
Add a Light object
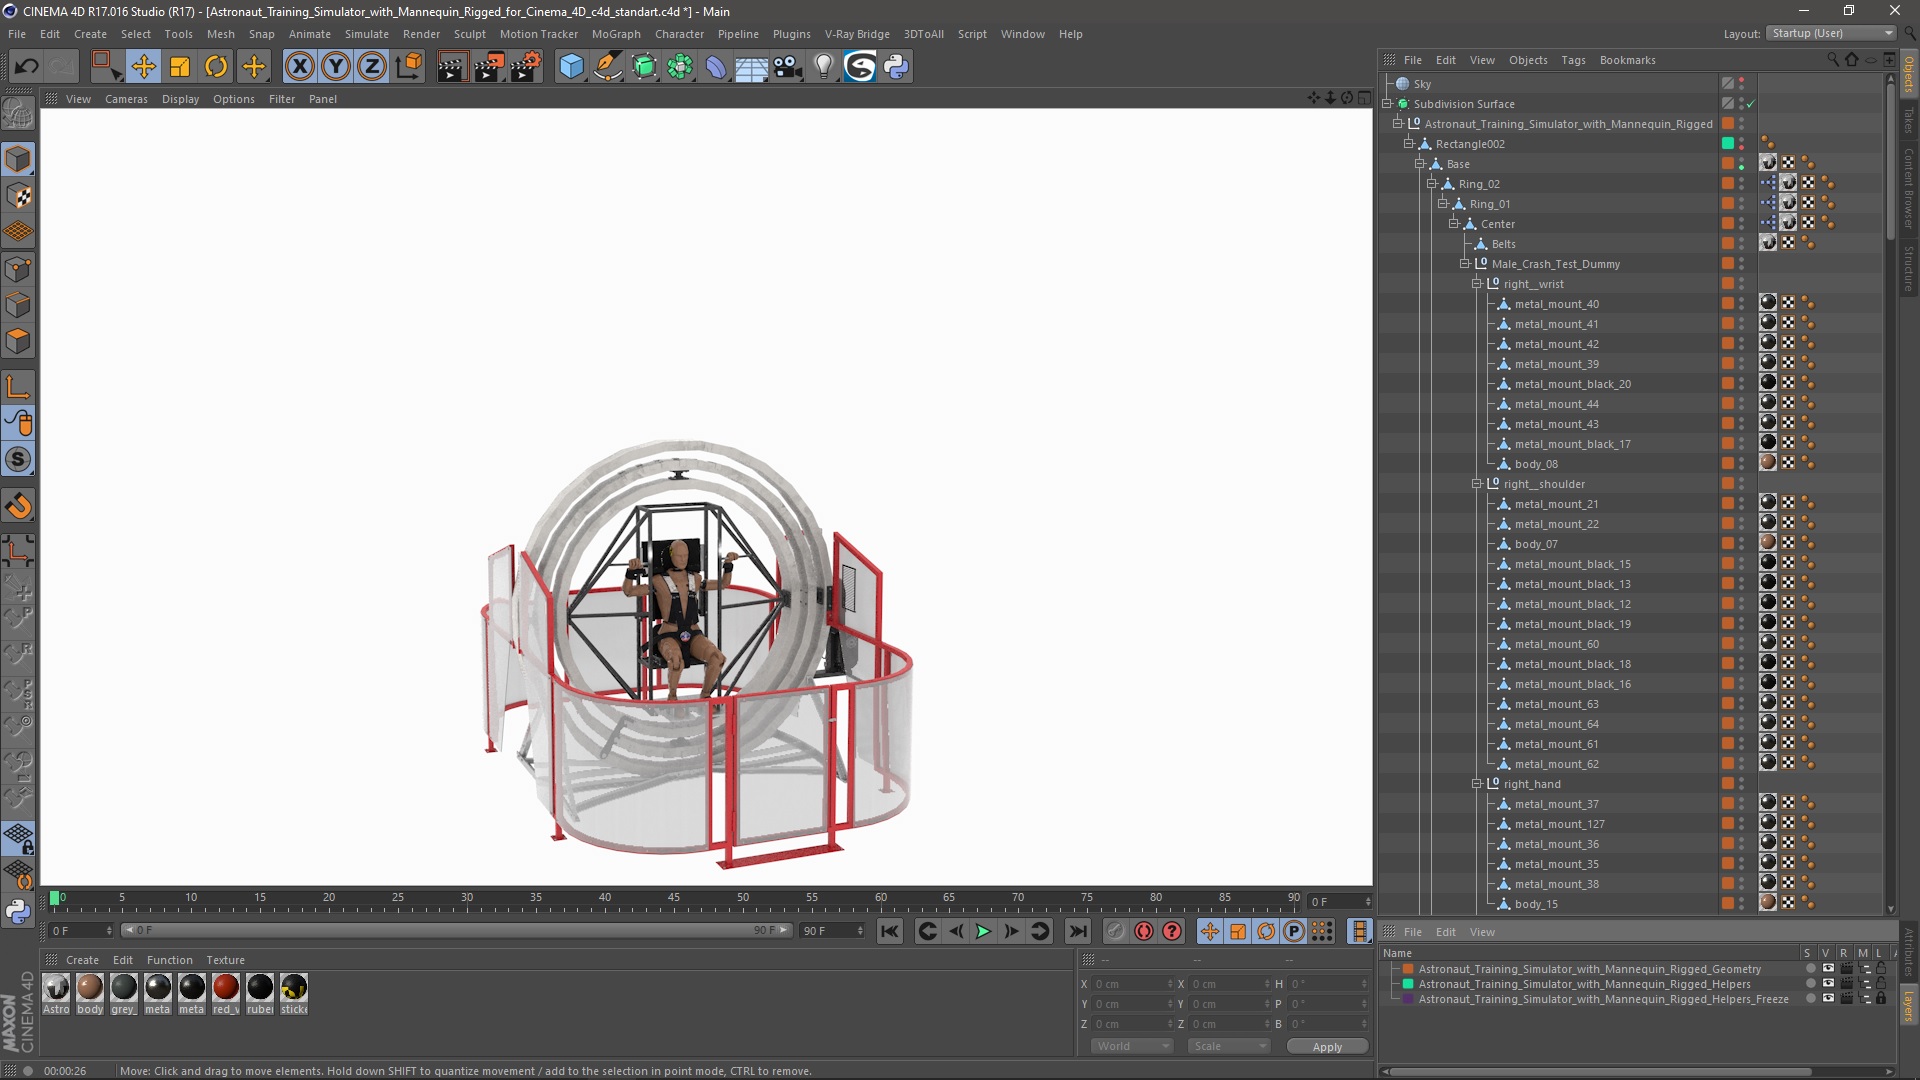click(x=824, y=67)
